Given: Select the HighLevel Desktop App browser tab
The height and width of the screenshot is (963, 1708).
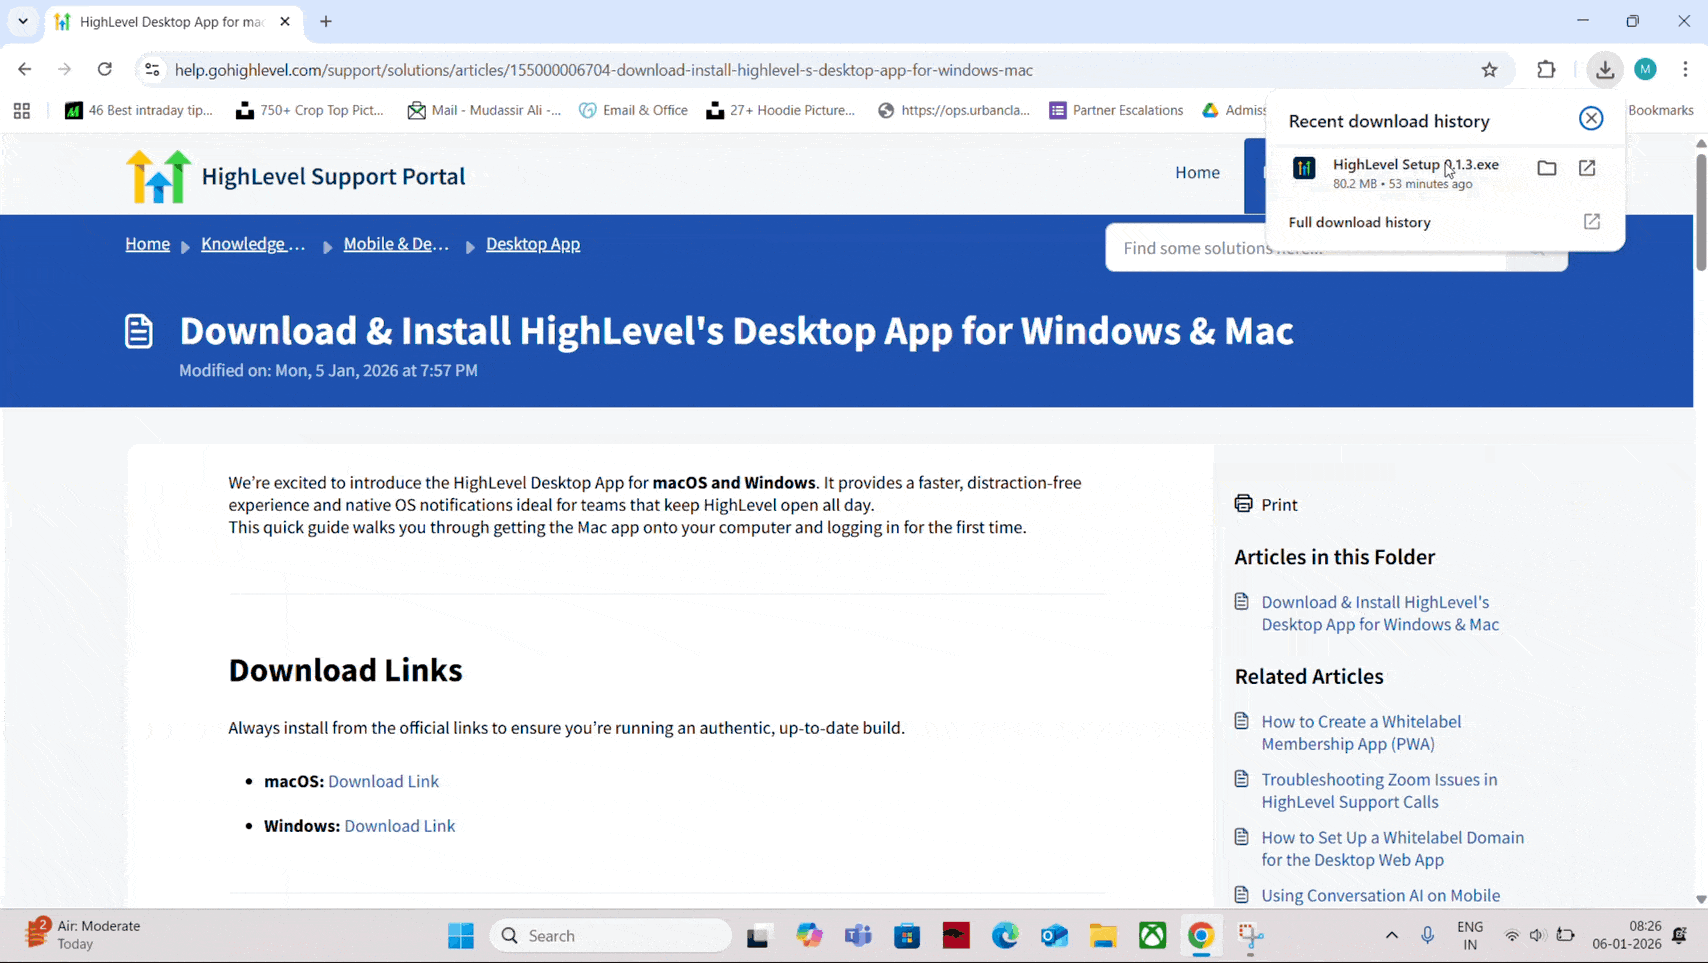Looking at the screenshot, I should click(172, 21).
